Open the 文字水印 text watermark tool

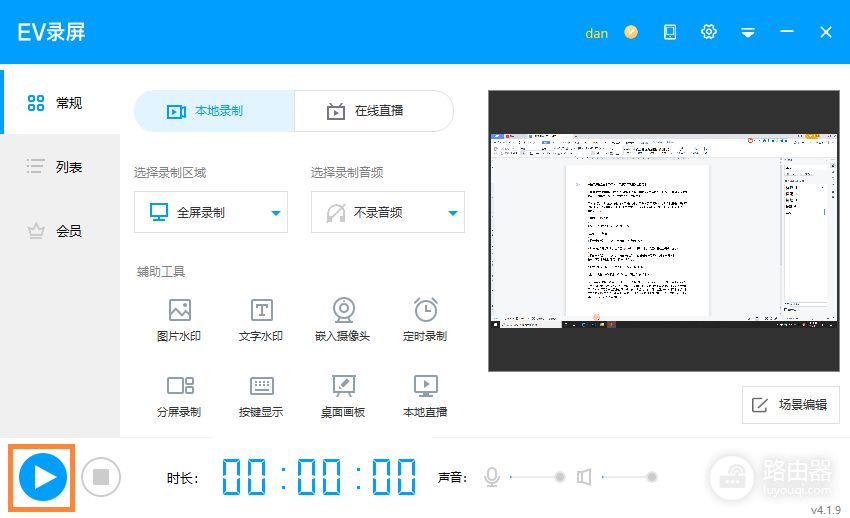coord(261,320)
